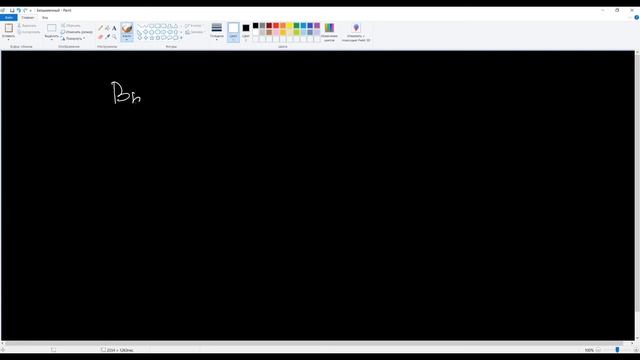Click Edit with Paint 3D icon

click(x=356, y=28)
